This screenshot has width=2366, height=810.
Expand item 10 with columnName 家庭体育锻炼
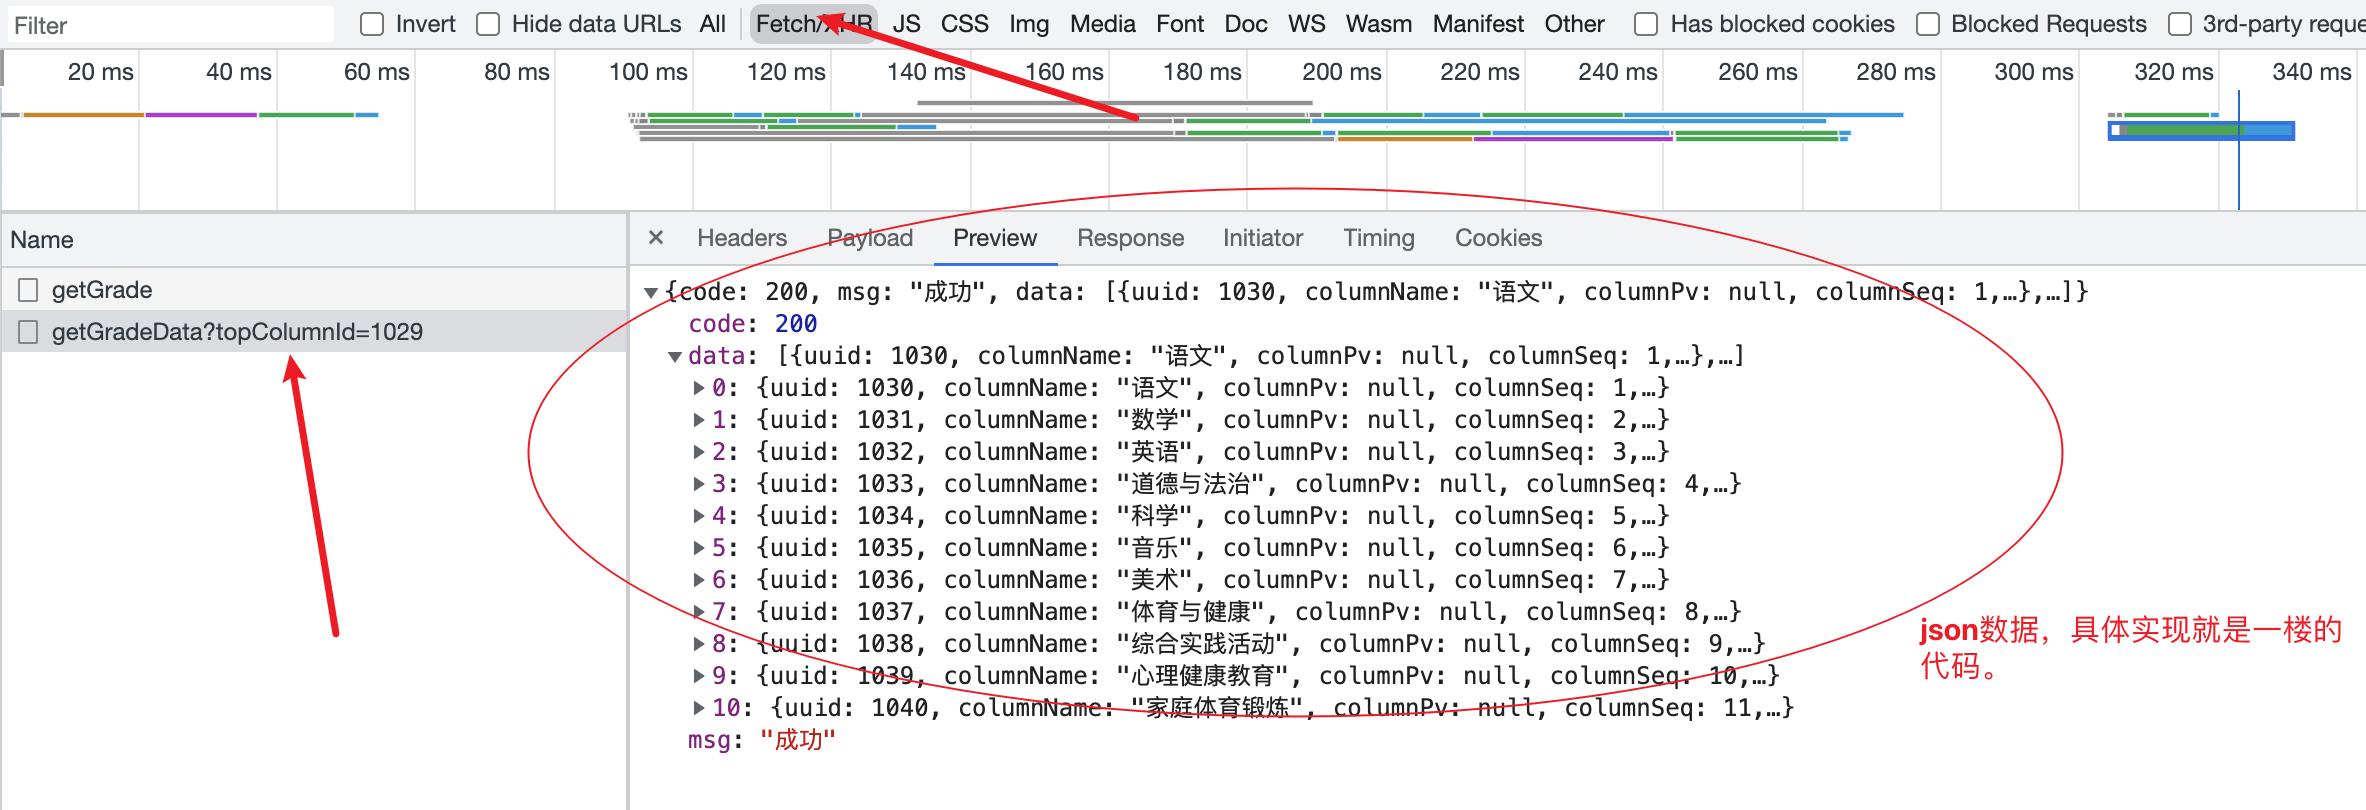click(x=699, y=708)
